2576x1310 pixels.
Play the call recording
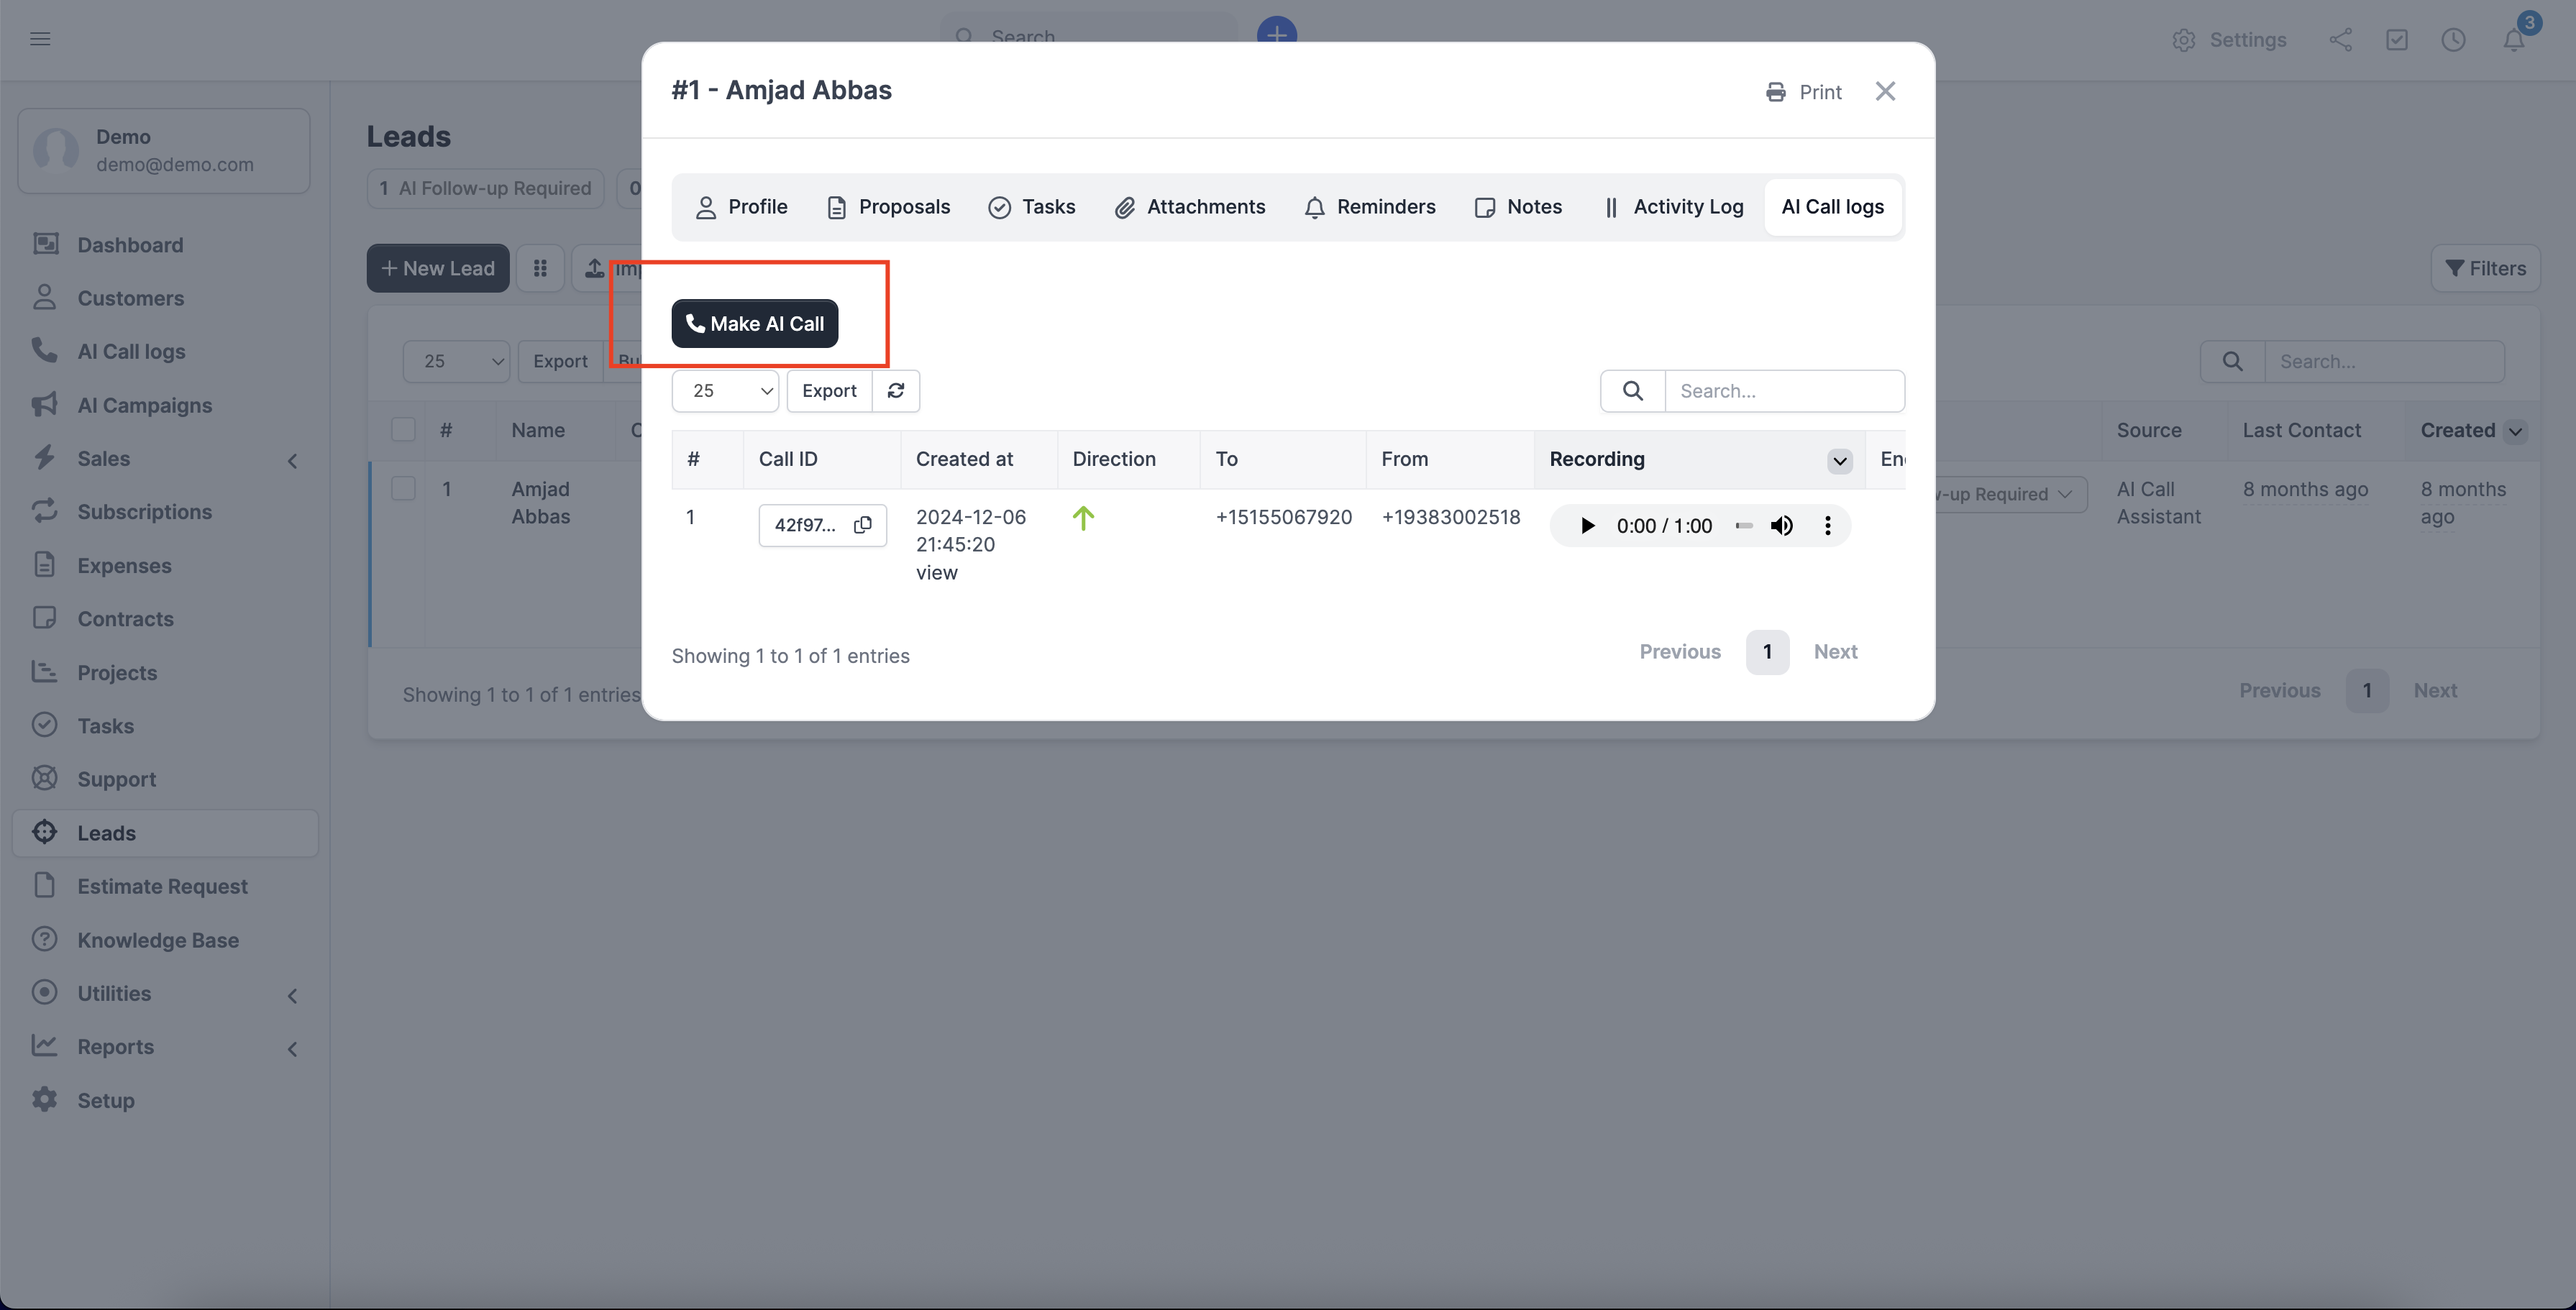point(1586,526)
